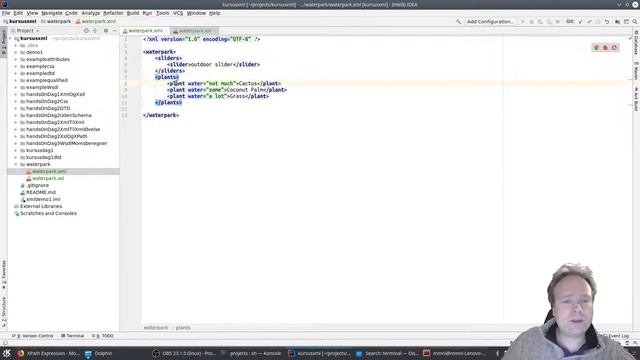Select the .gitignore file
Viewport: 640px width, 360px height.
point(37,185)
